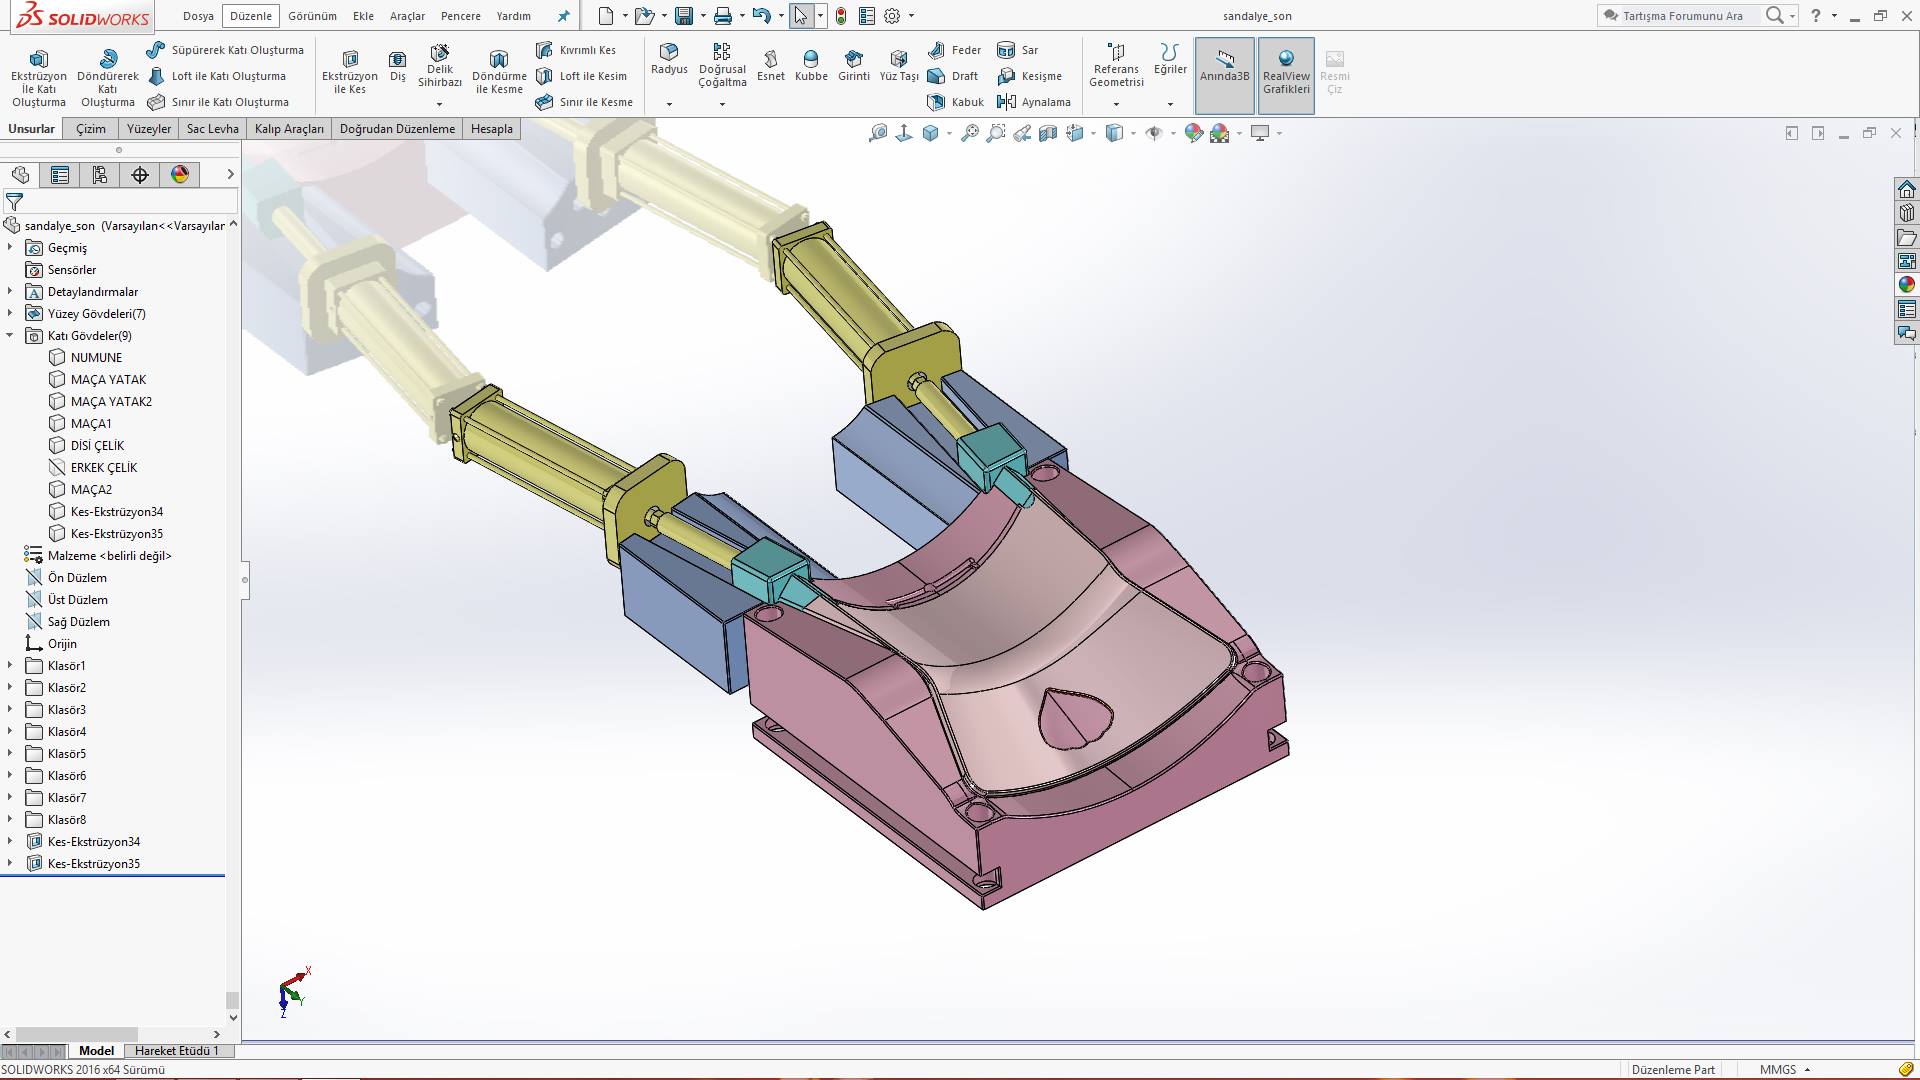Screen dimensions: 1920x1080
Task: Select the ERKEK ÇELİK body
Action: (x=104, y=467)
